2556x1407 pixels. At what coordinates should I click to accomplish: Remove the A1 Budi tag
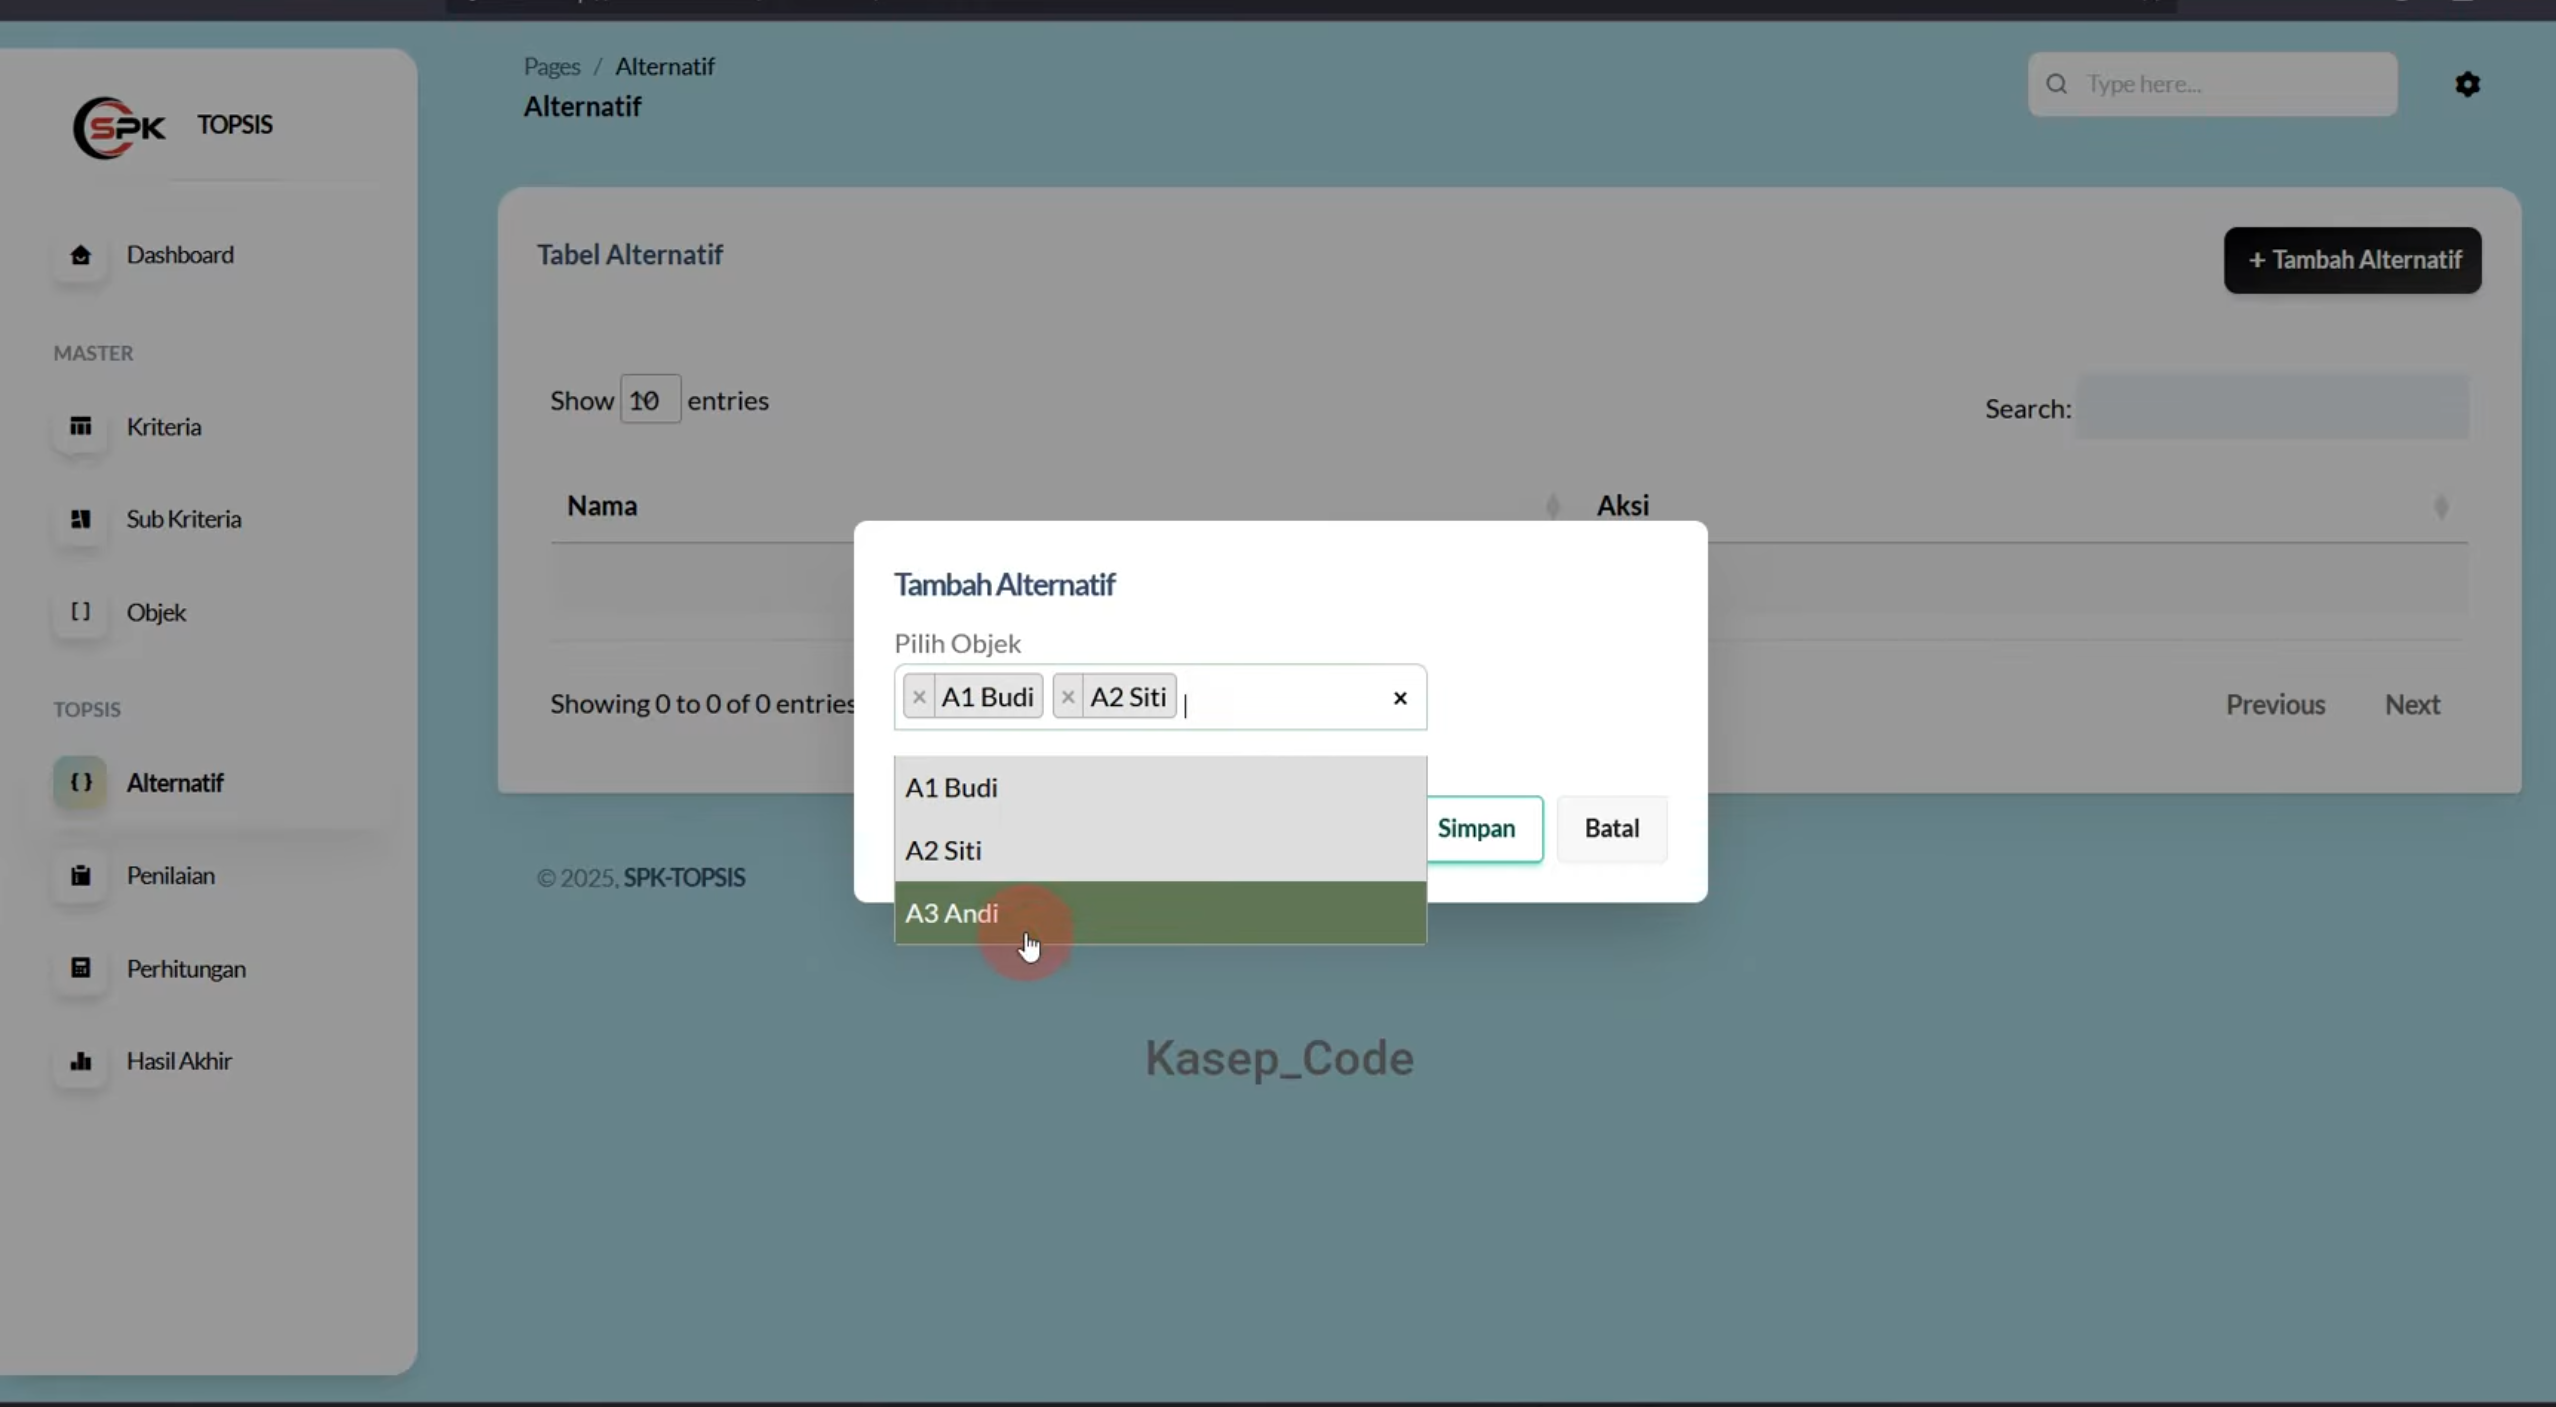919,697
